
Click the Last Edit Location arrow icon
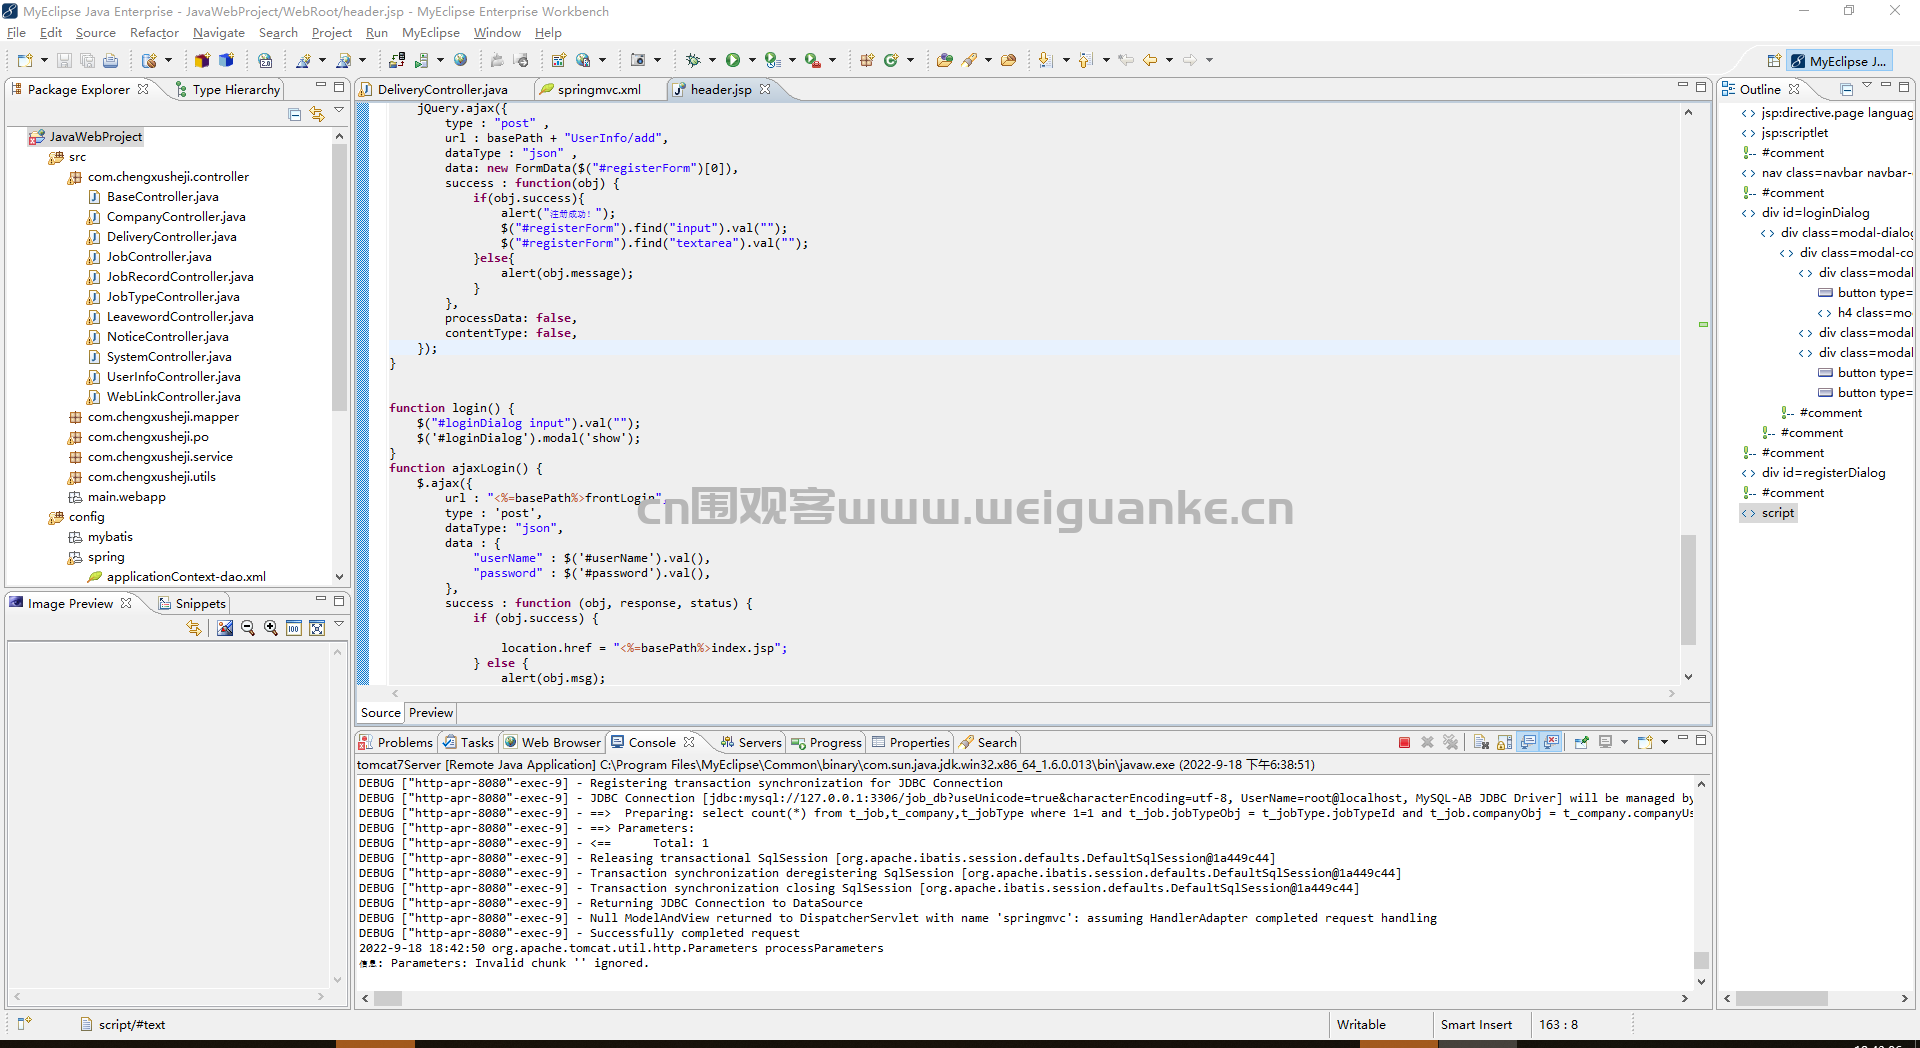(x=1126, y=60)
